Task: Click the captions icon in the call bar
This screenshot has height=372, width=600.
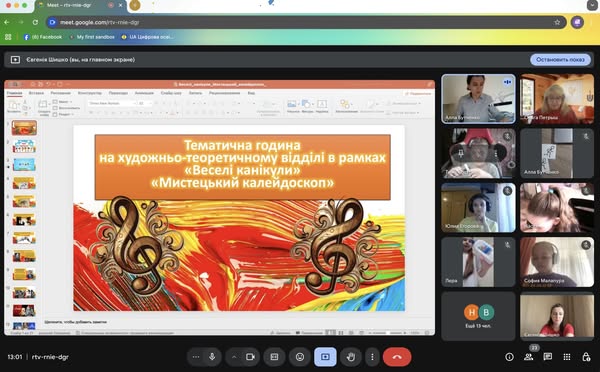Action: [x=274, y=357]
